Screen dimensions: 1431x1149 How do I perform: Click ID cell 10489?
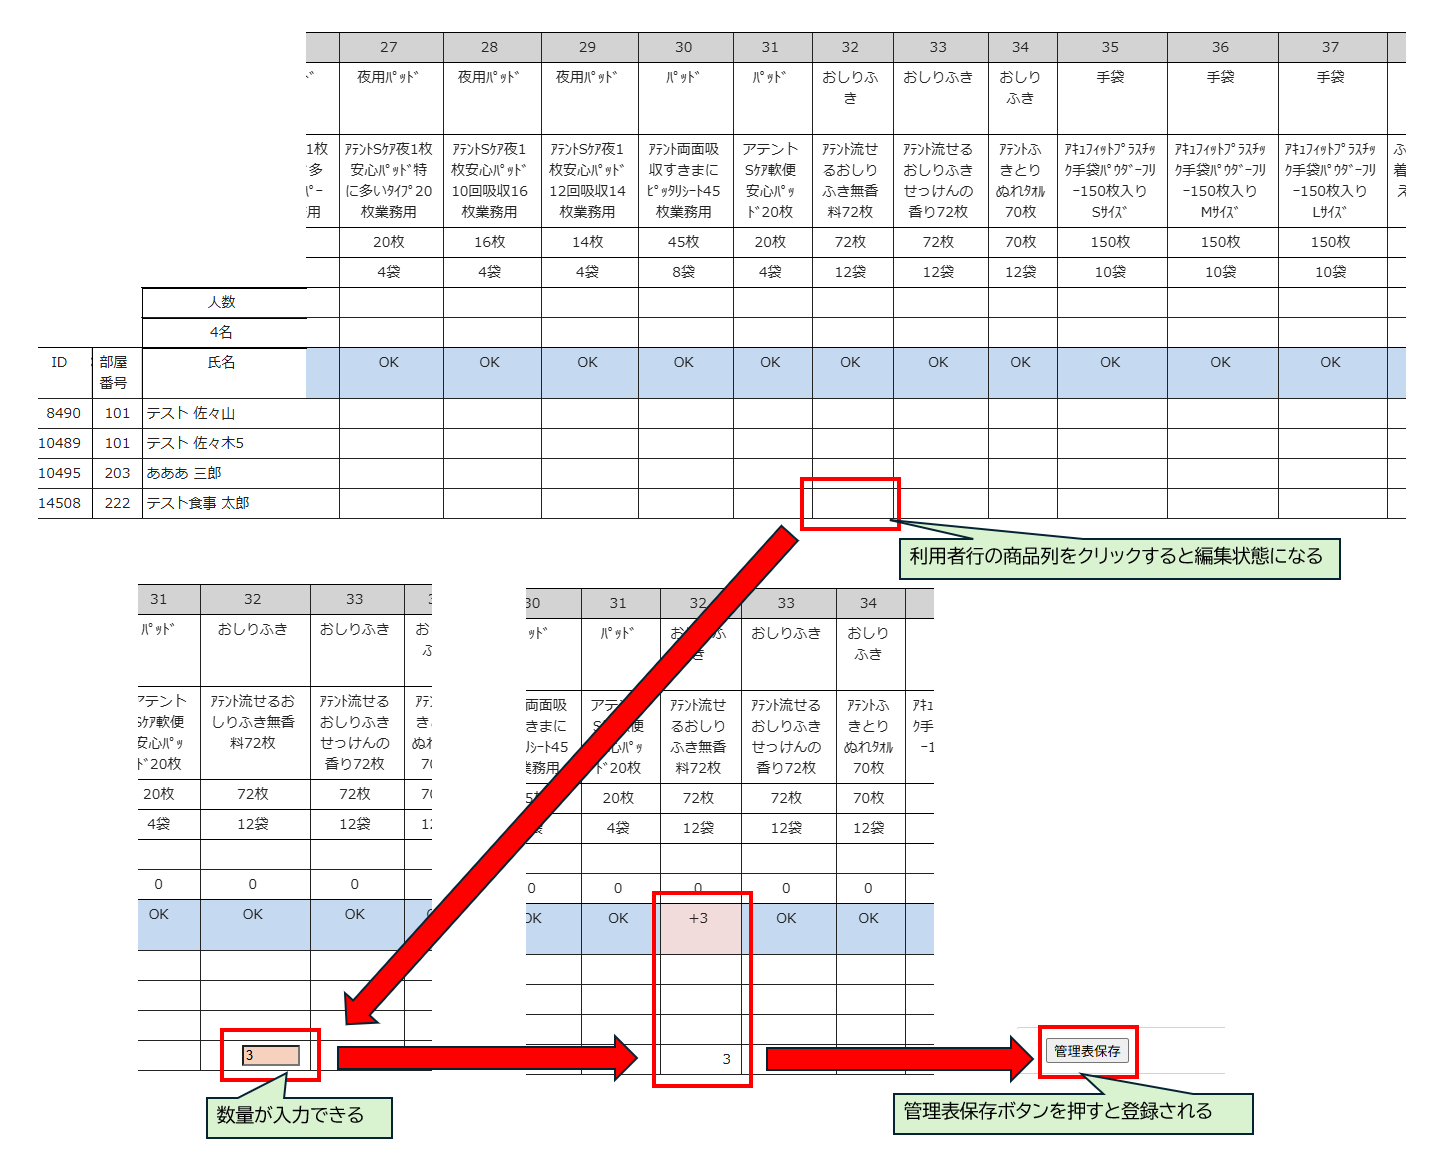tap(60, 443)
